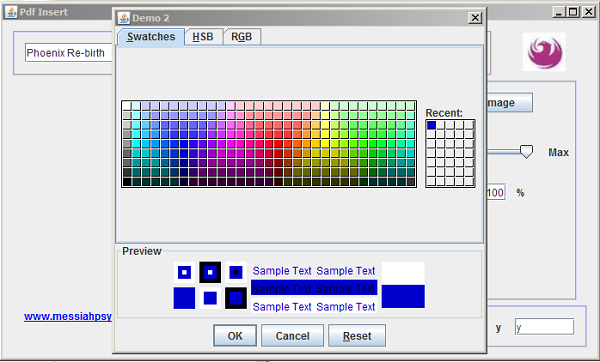The image size is (600, 362).
Task: Focus the y coordinate input field
Action: point(544,327)
